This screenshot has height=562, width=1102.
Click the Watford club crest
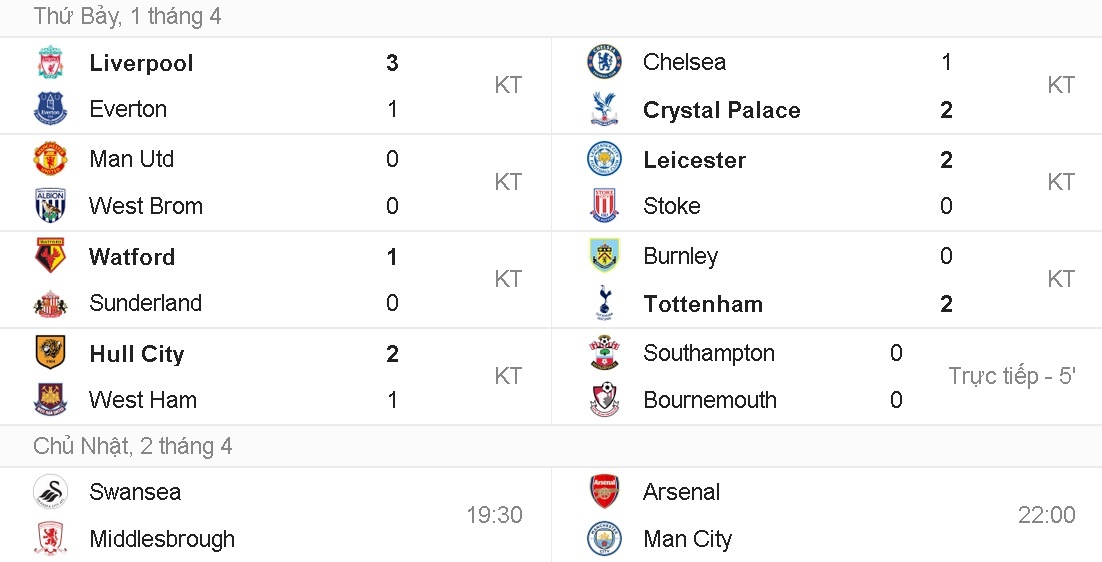[50, 257]
